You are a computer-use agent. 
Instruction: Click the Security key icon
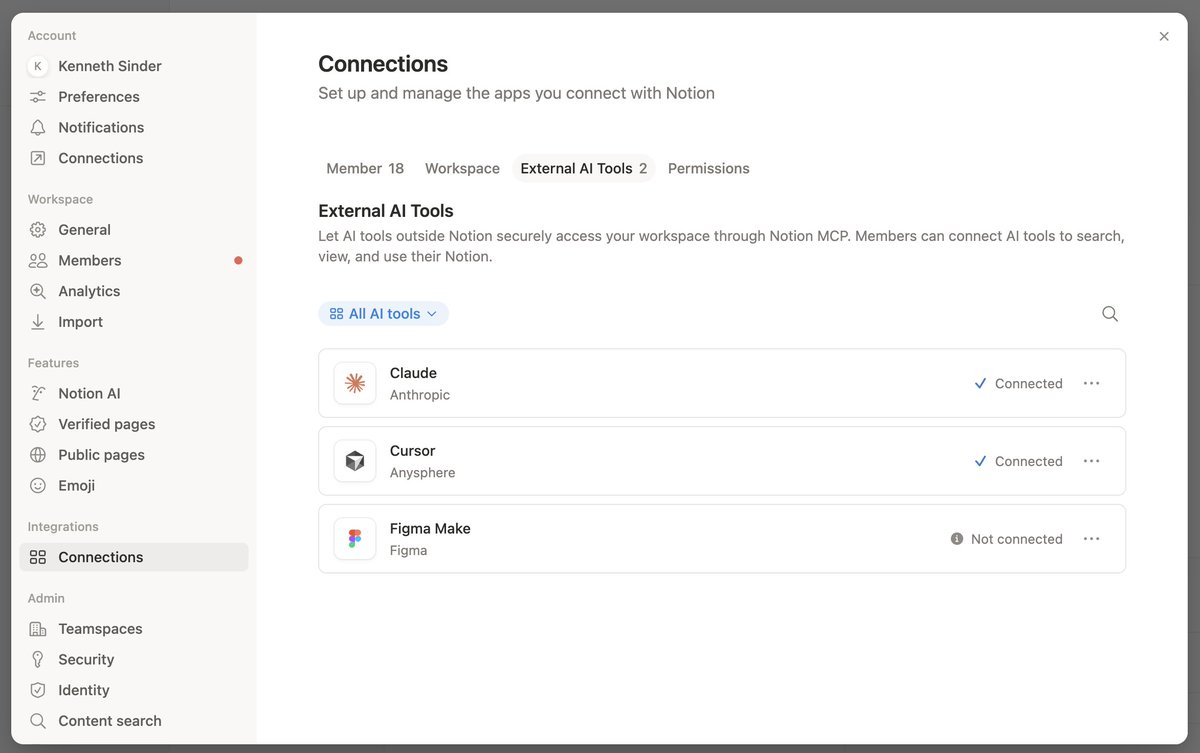pos(38,660)
